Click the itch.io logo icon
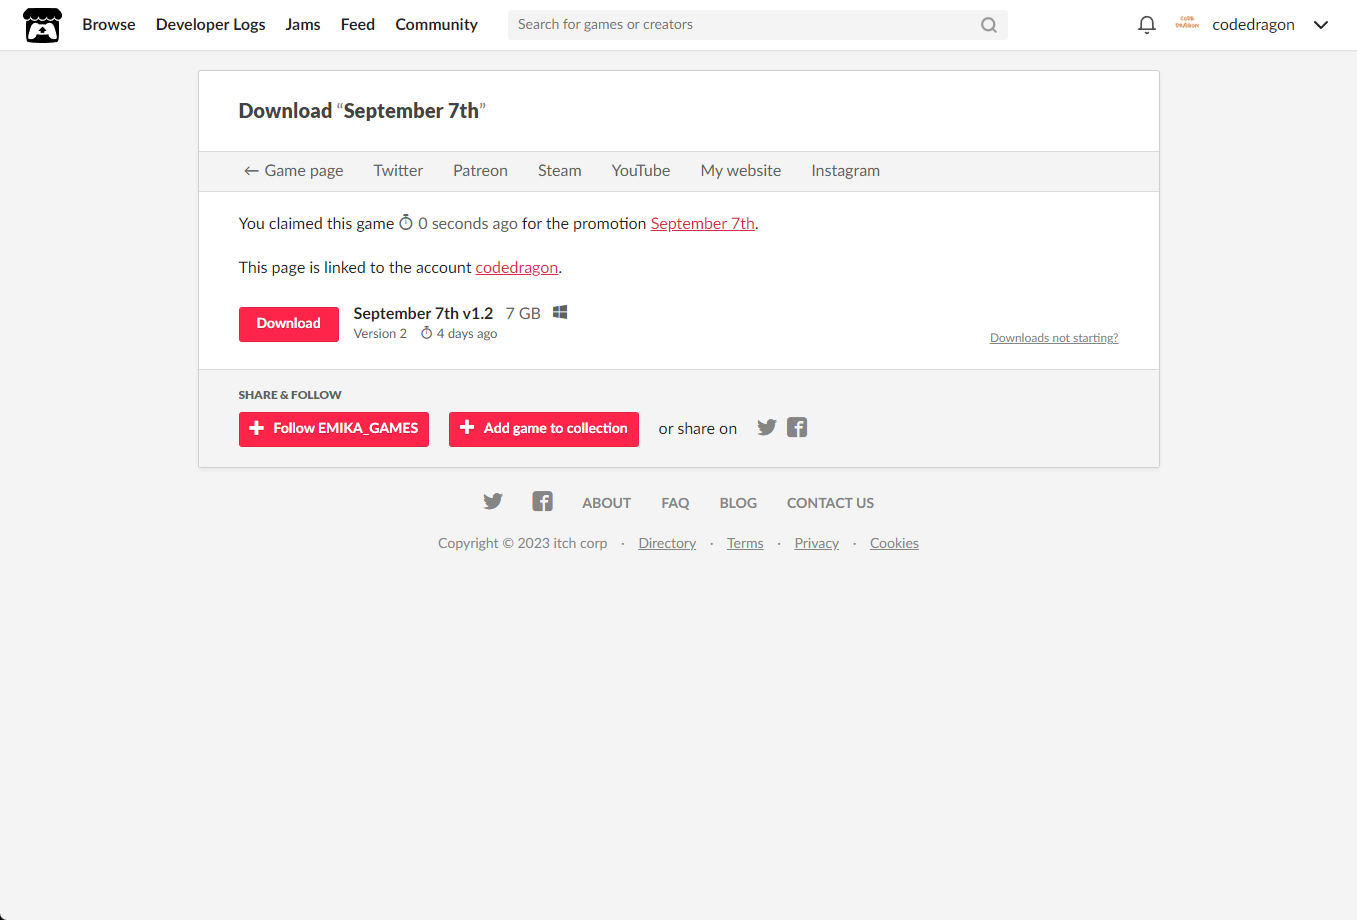 click(42, 25)
